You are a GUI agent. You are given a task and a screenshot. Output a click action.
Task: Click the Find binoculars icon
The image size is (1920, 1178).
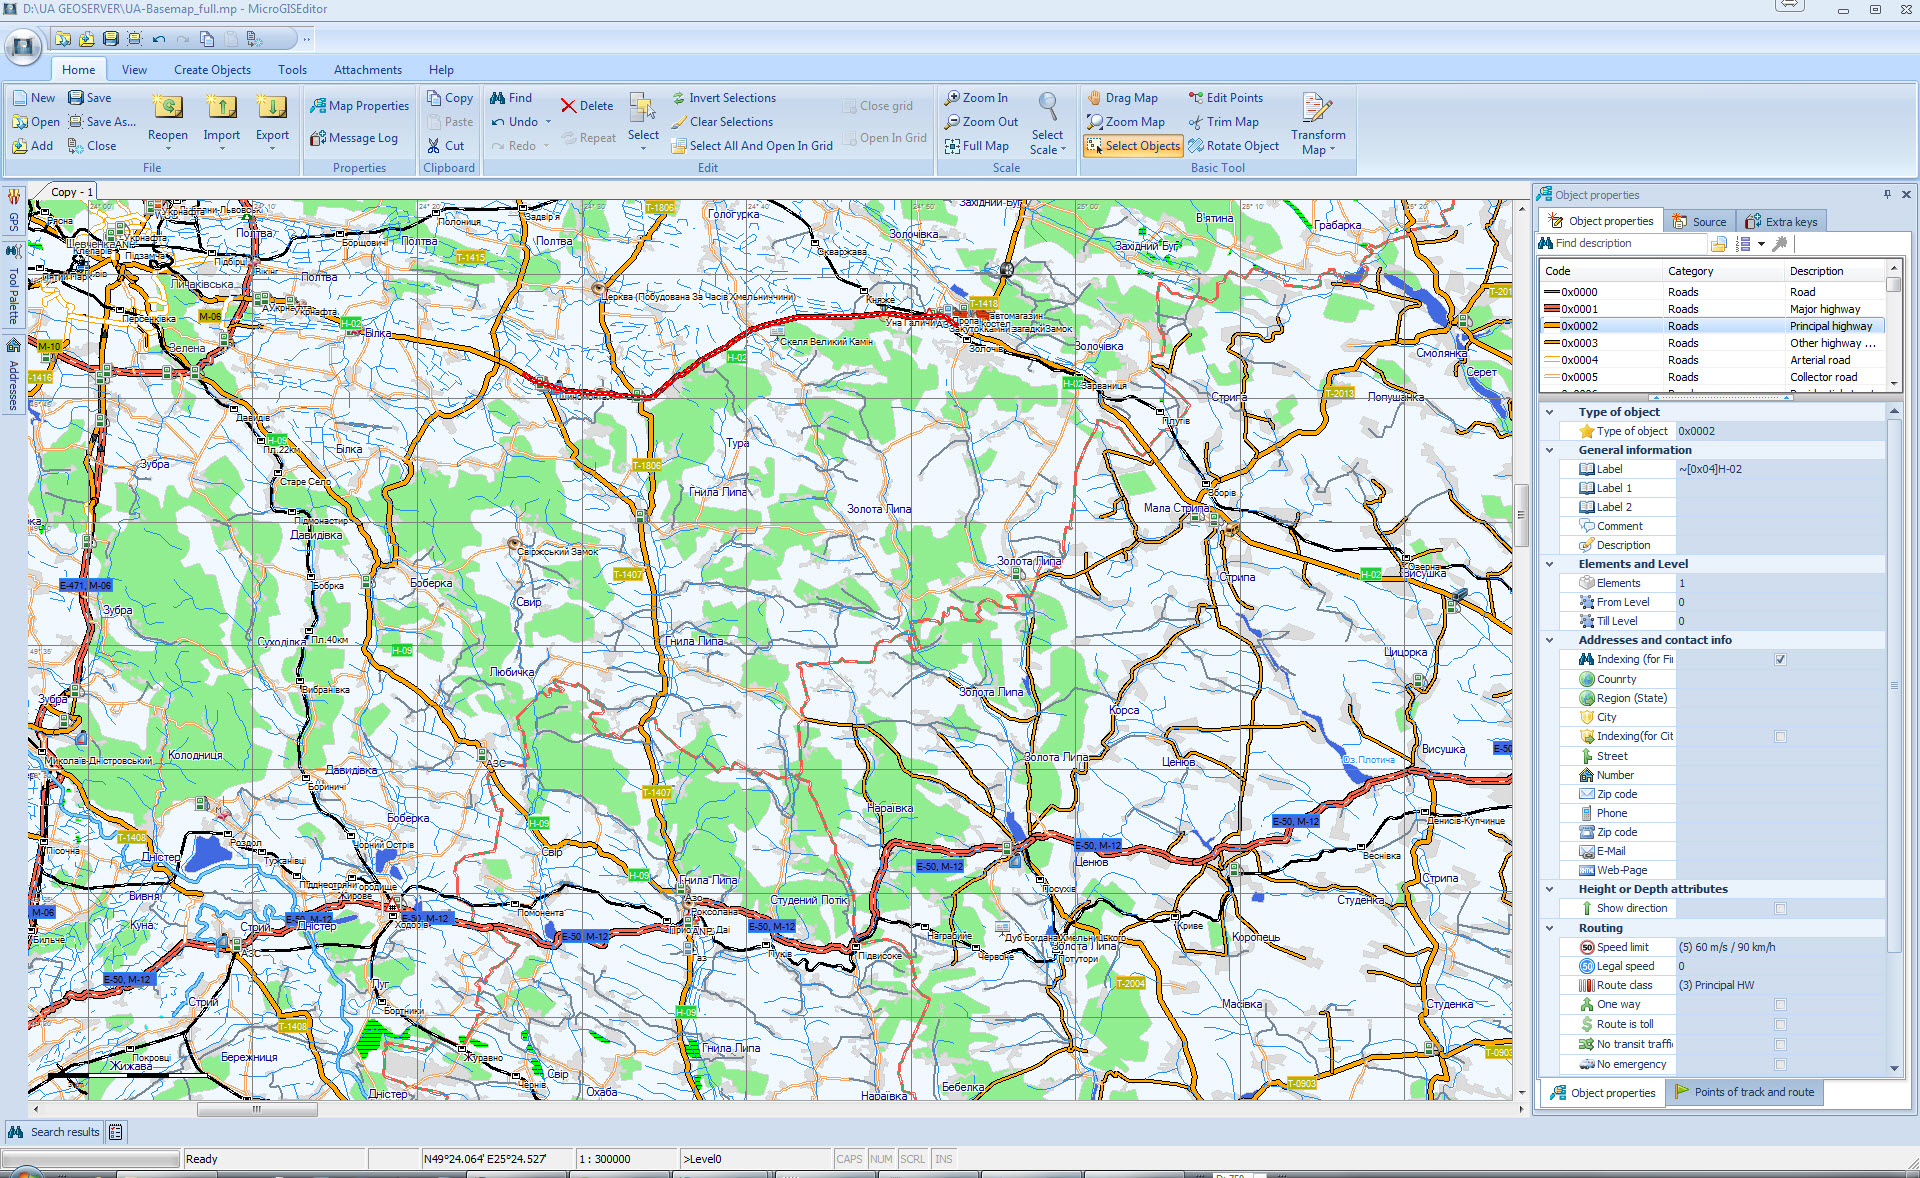[x=498, y=98]
